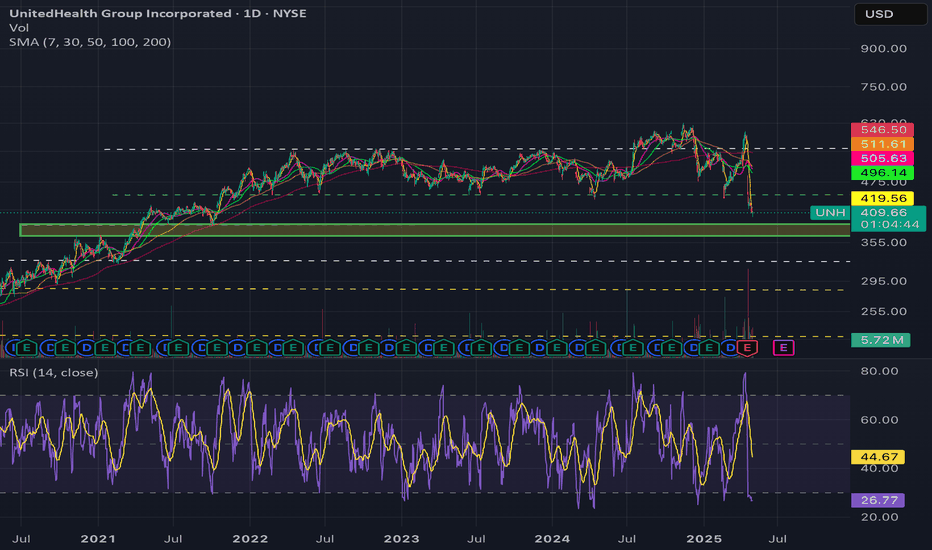Click the 01:04:44 countdown timer label
Viewport: 932px width, 550px height.
coord(888,225)
